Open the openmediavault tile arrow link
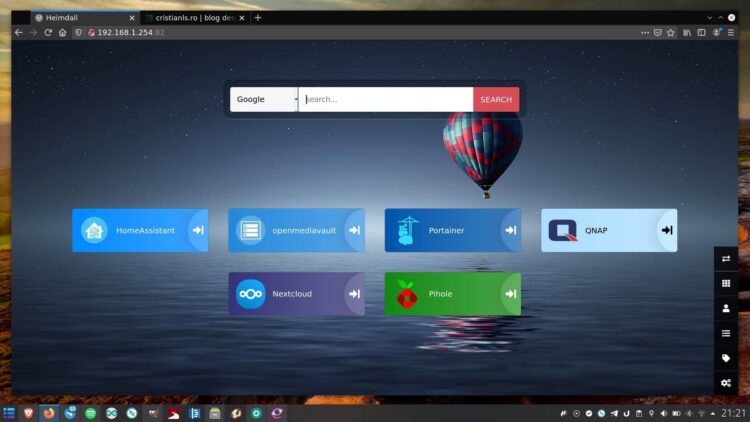 coord(354,230)
